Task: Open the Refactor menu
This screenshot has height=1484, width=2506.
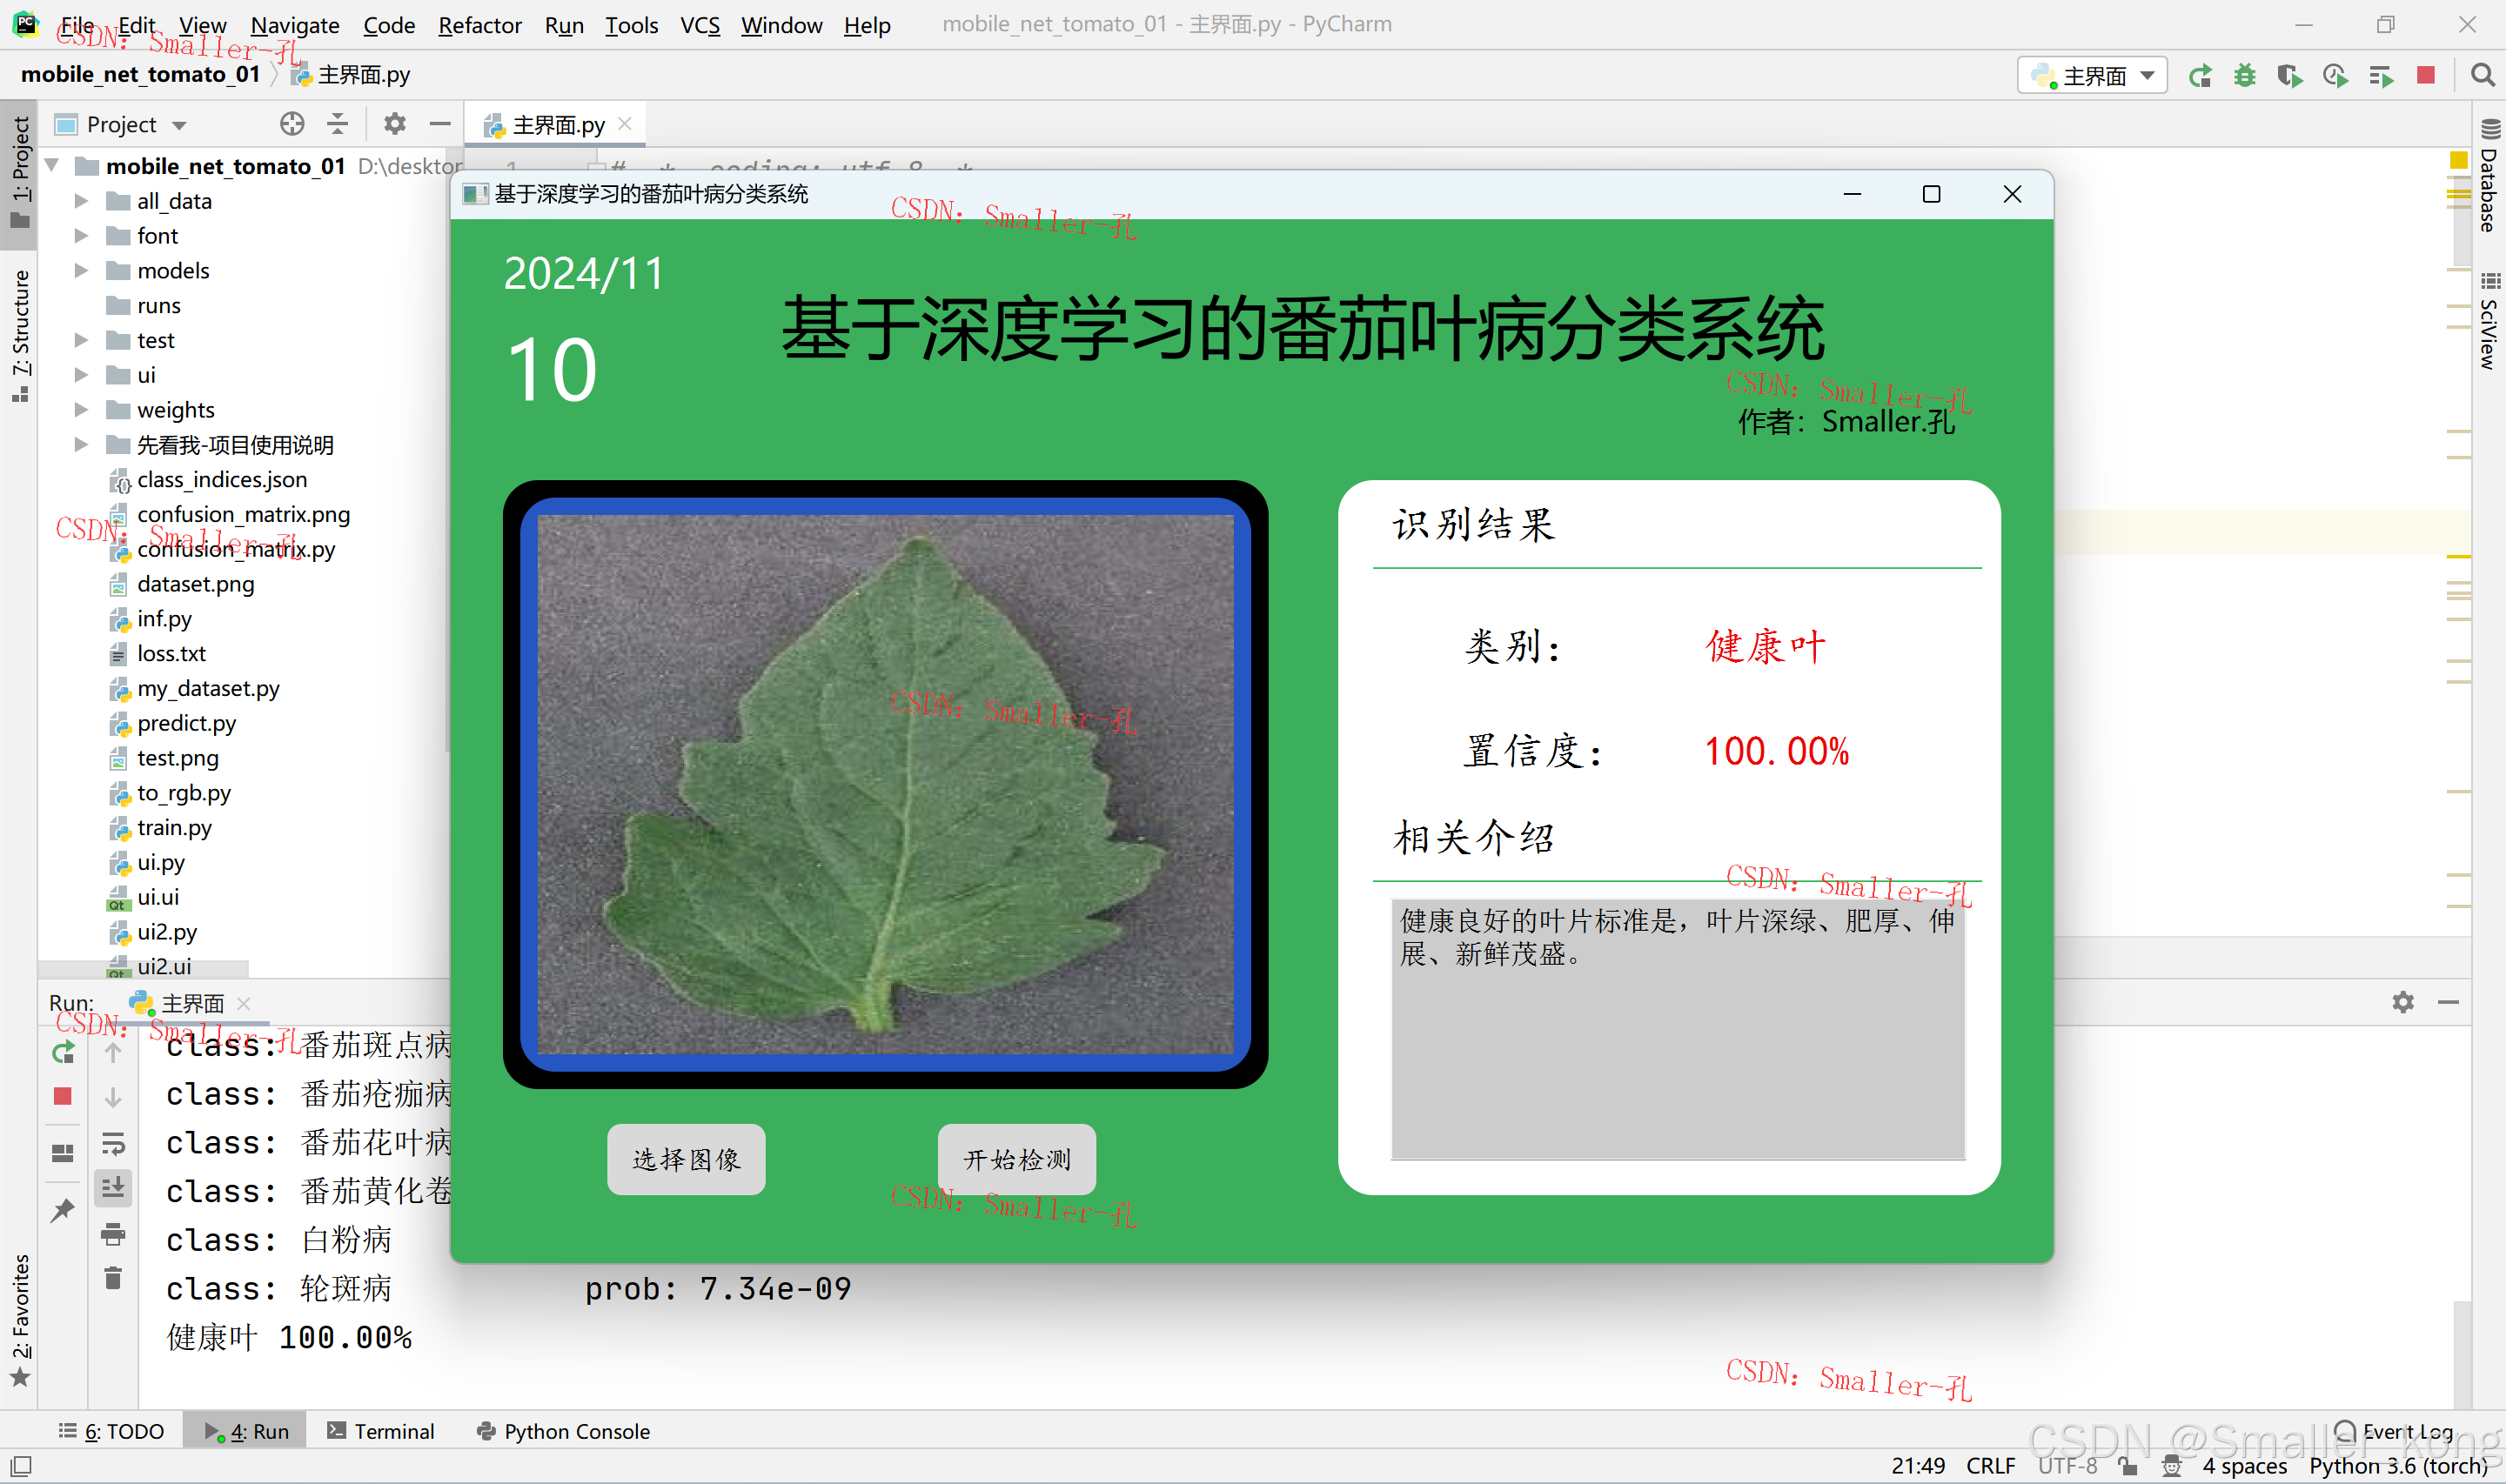Action: coord(479,25)
